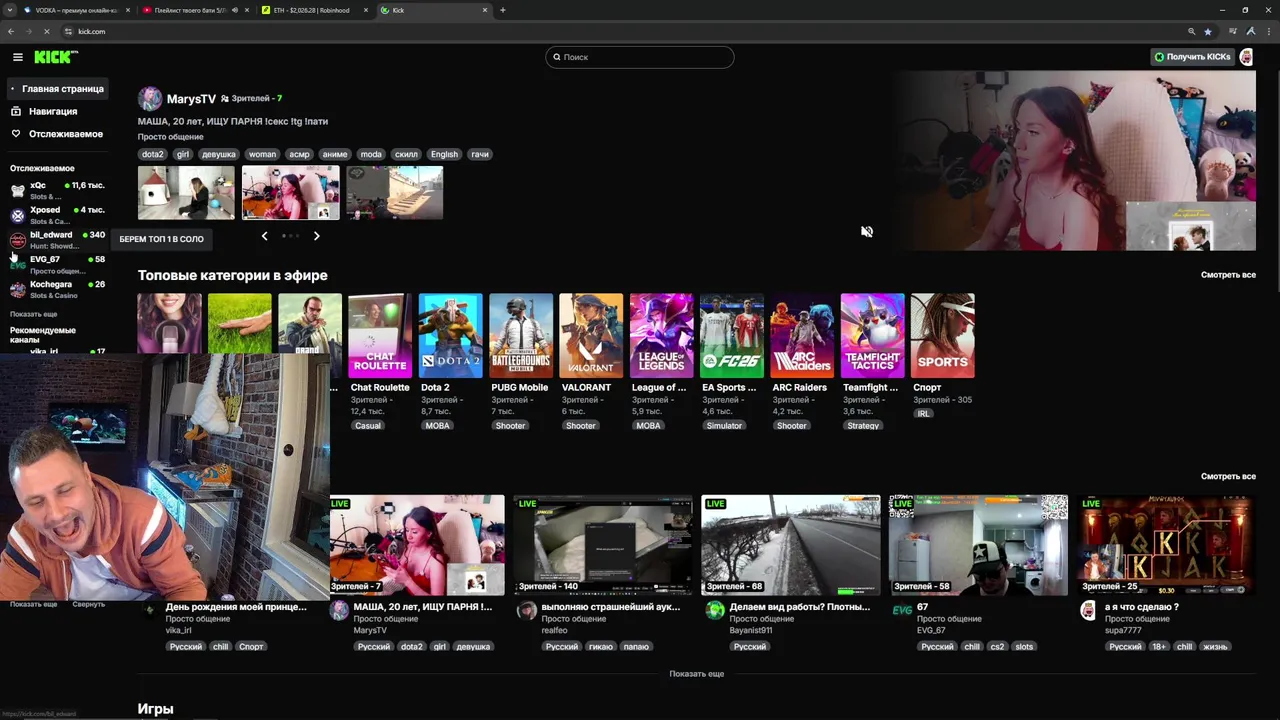Viewport: 1280px width, 720px height.
Task: Open tab search dropdown arrow
Action: point(10,10)
